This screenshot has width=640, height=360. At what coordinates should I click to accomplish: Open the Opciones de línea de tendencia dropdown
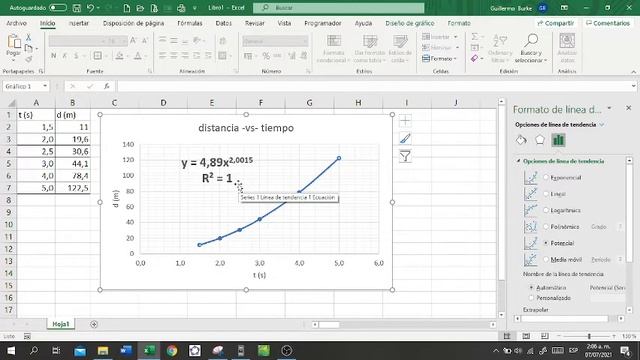tap(601, 125)
